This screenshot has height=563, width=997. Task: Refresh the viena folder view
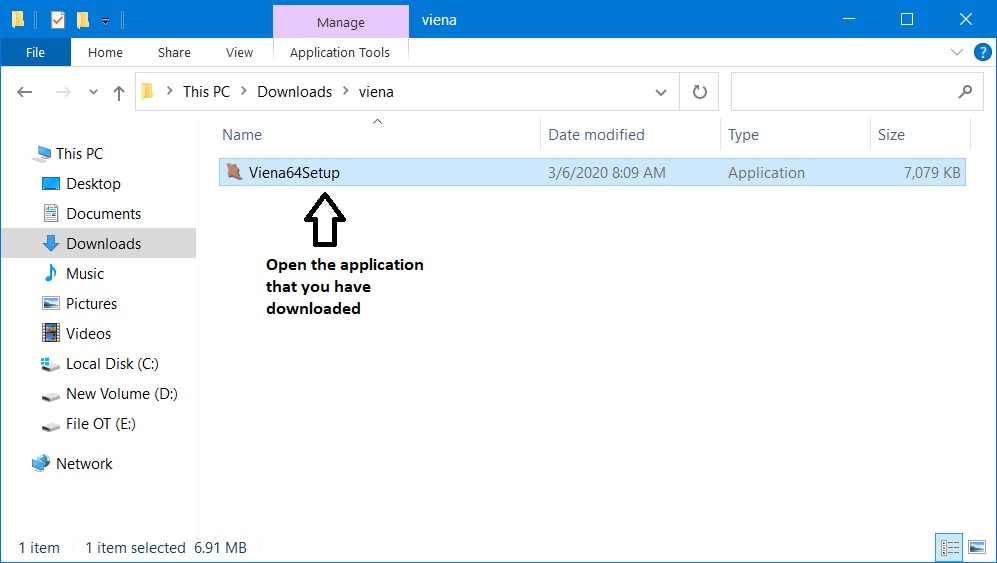click(x=699, y=92)
